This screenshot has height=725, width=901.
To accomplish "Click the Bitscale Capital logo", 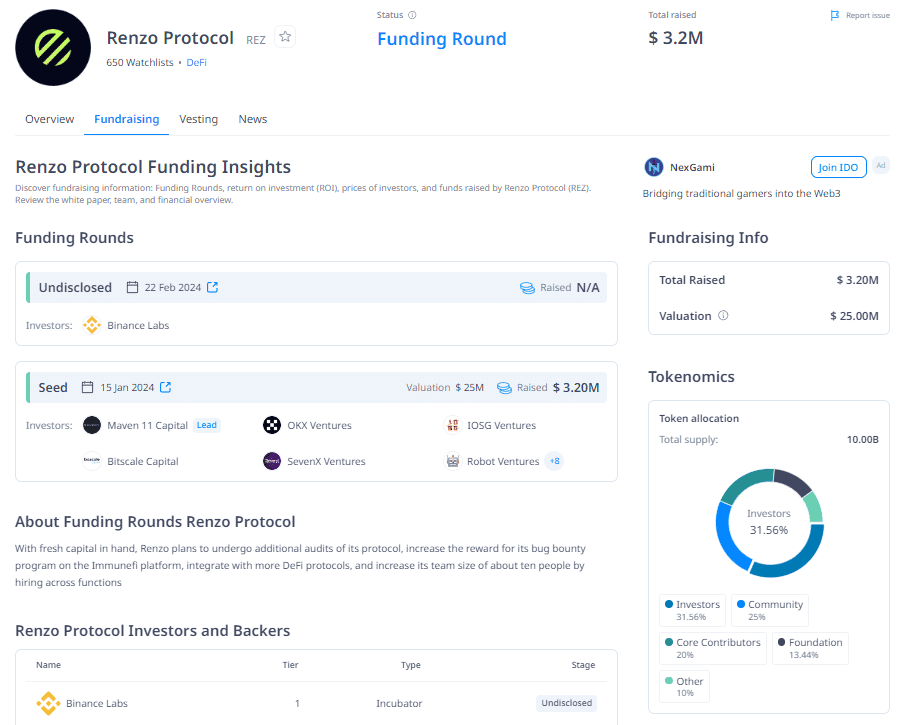I will [92, 461].
